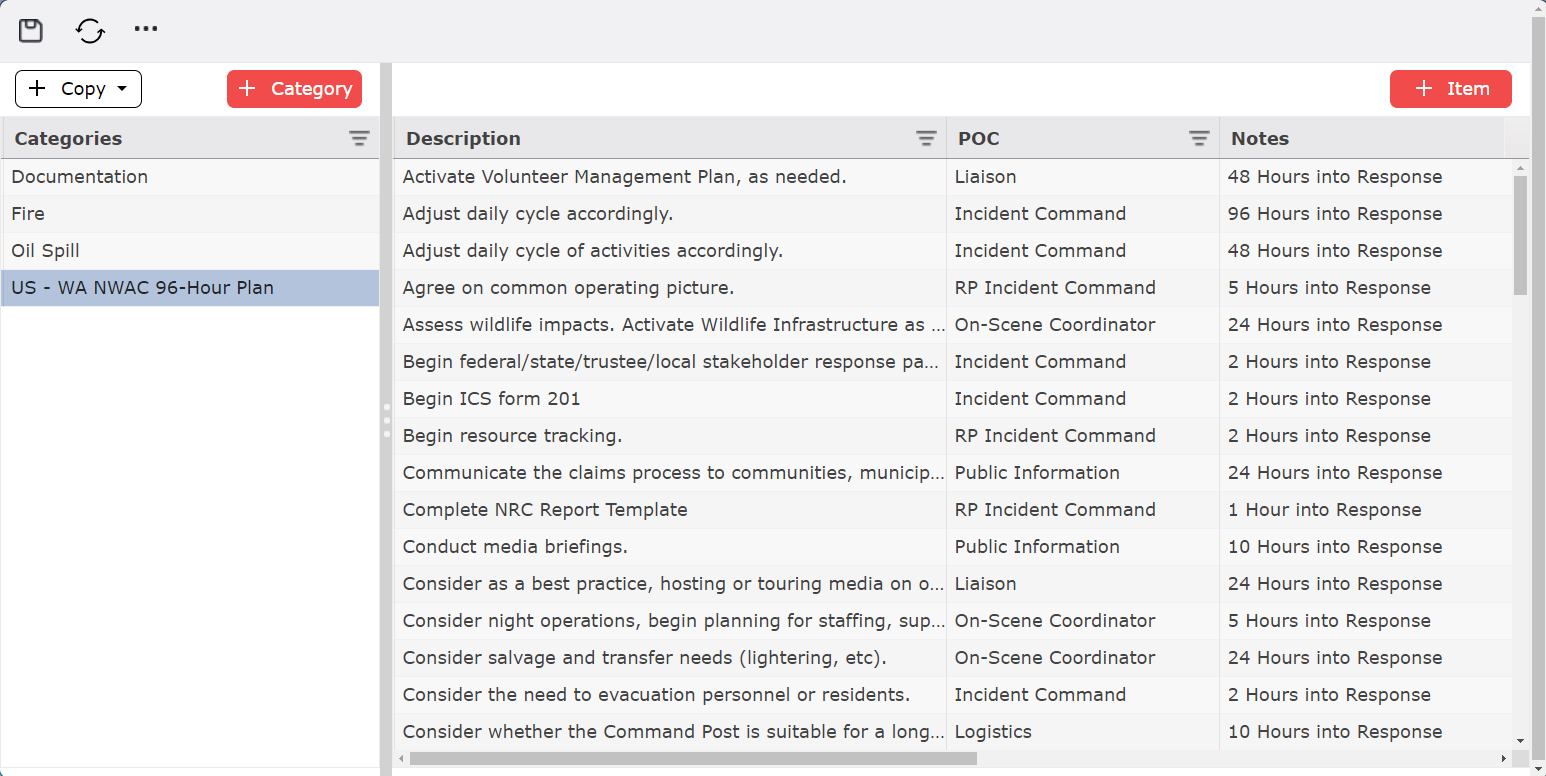Filter the POC column
Image resolution: width=1546 pixels, height=776 pixels.
pyautogui.click(x=1199, y=138)
